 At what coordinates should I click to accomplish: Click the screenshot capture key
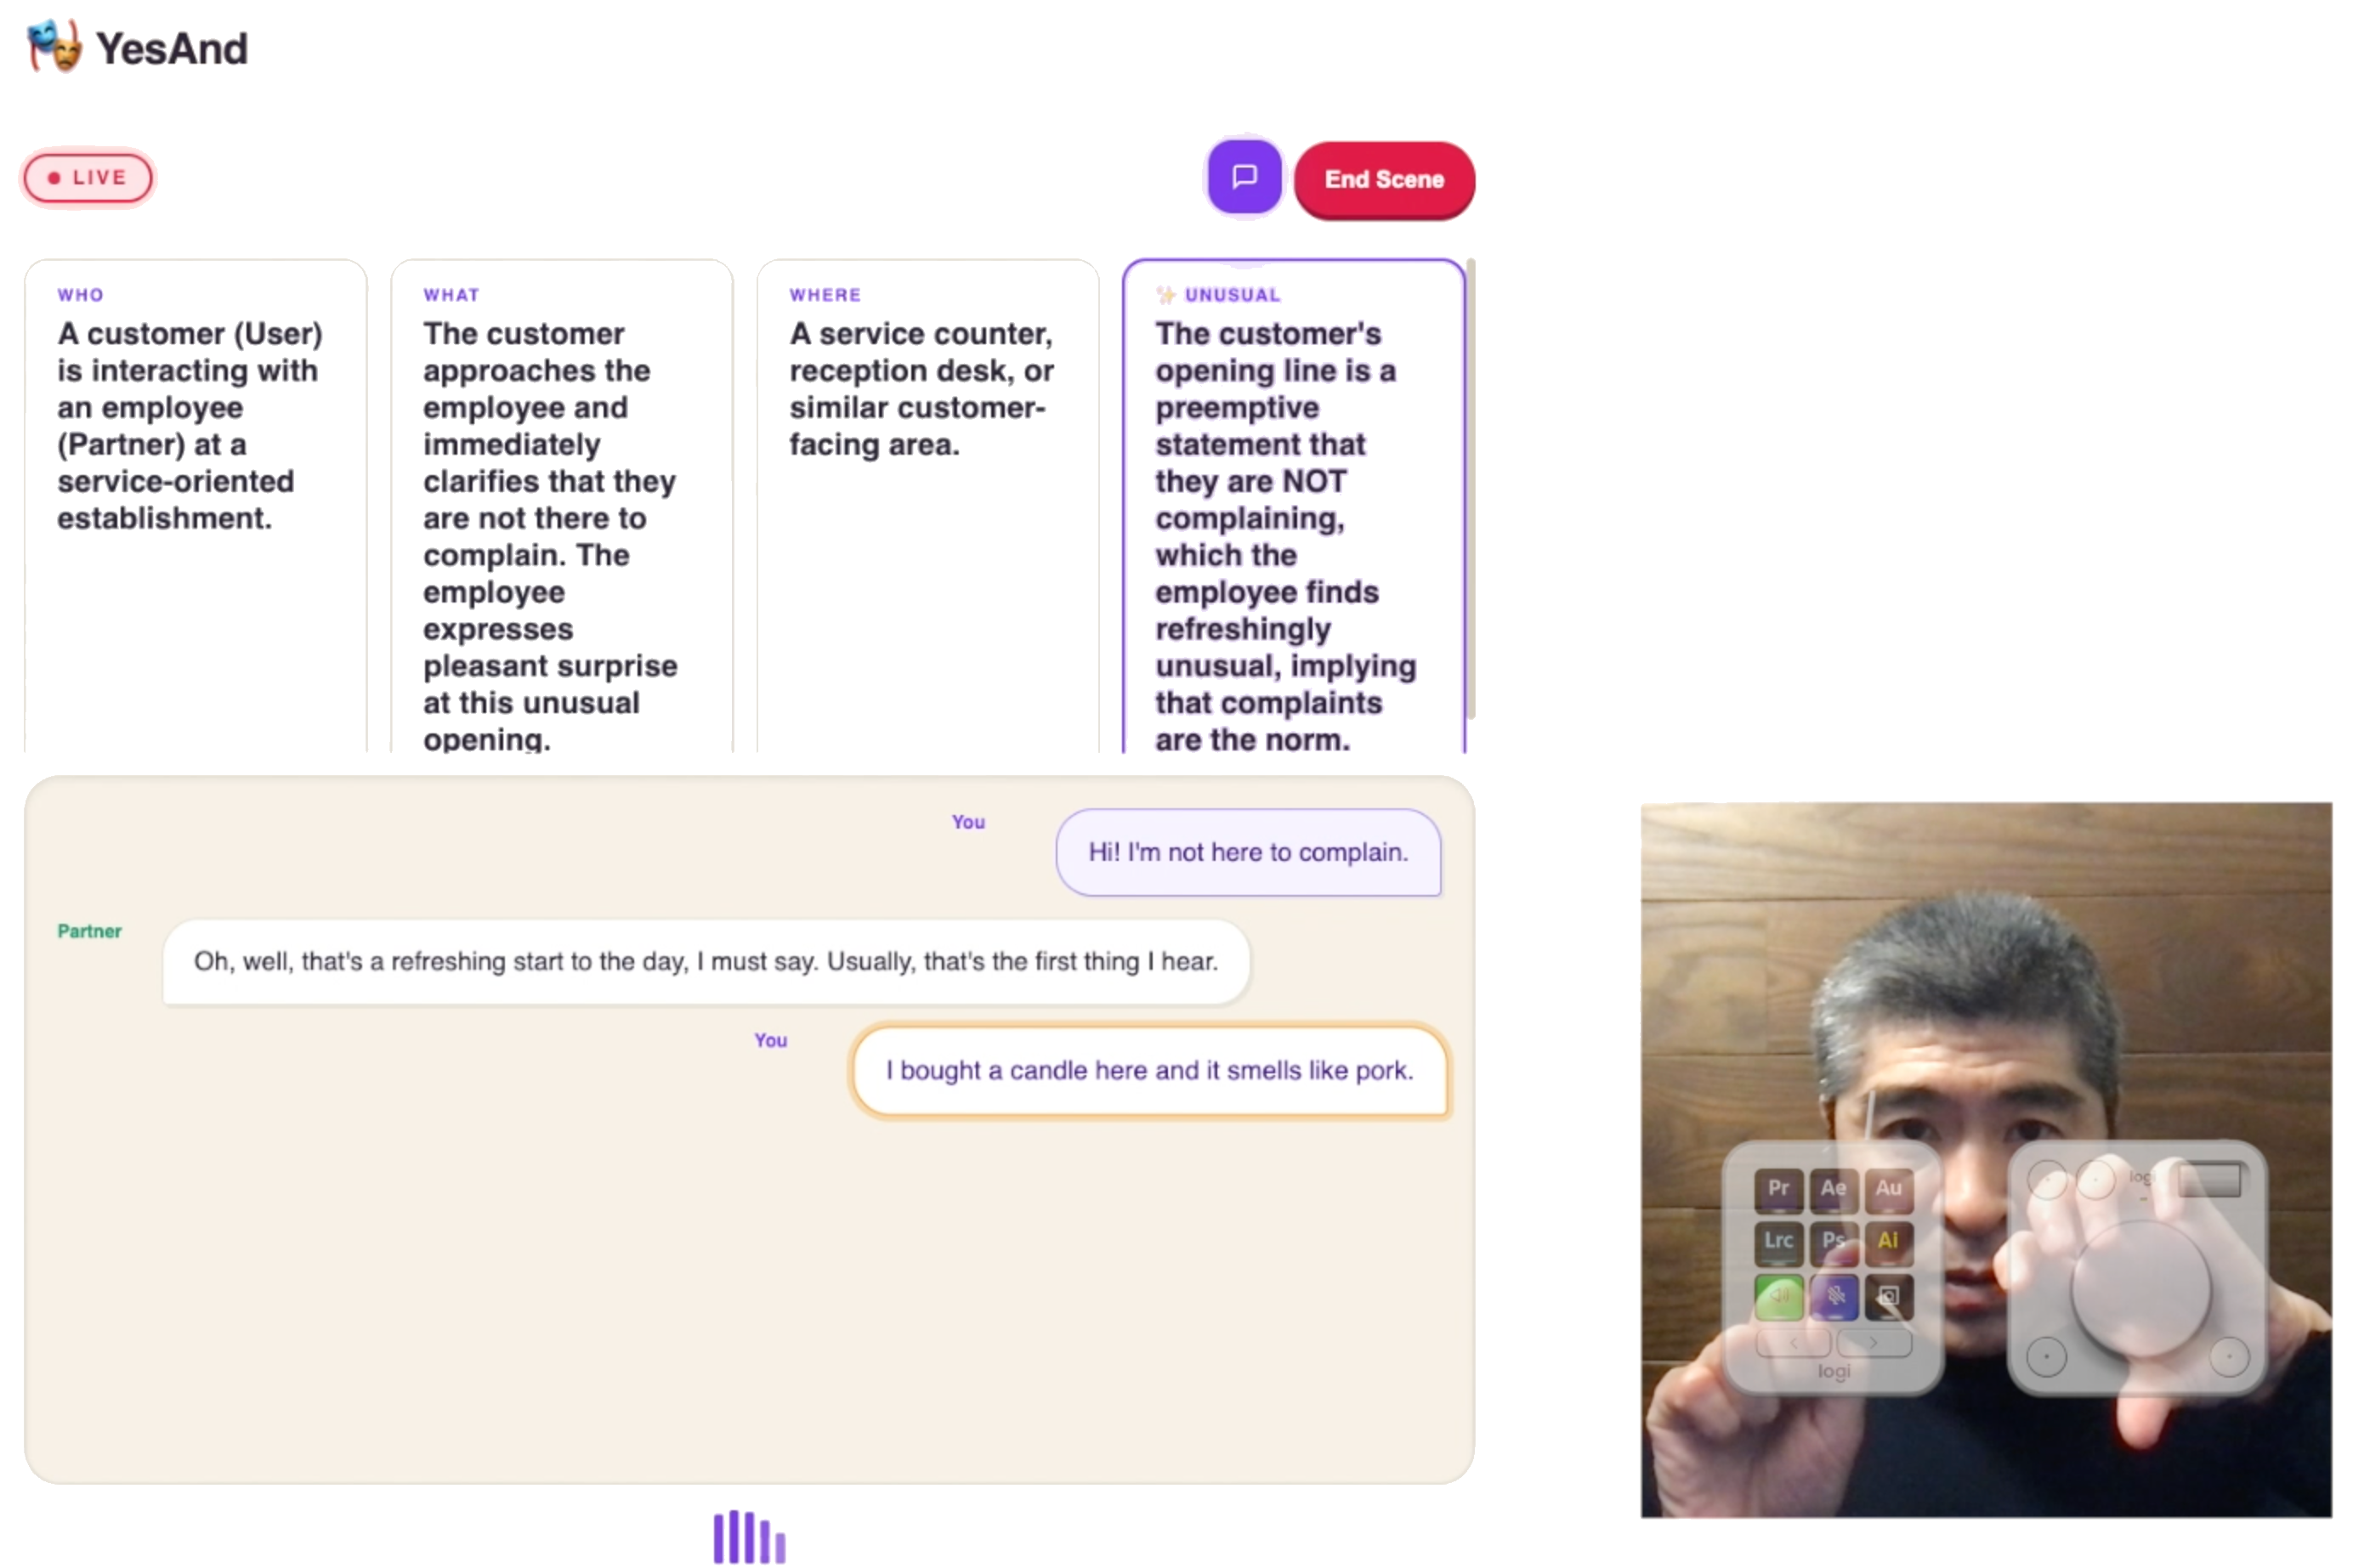click(x=1887, y=1296)
